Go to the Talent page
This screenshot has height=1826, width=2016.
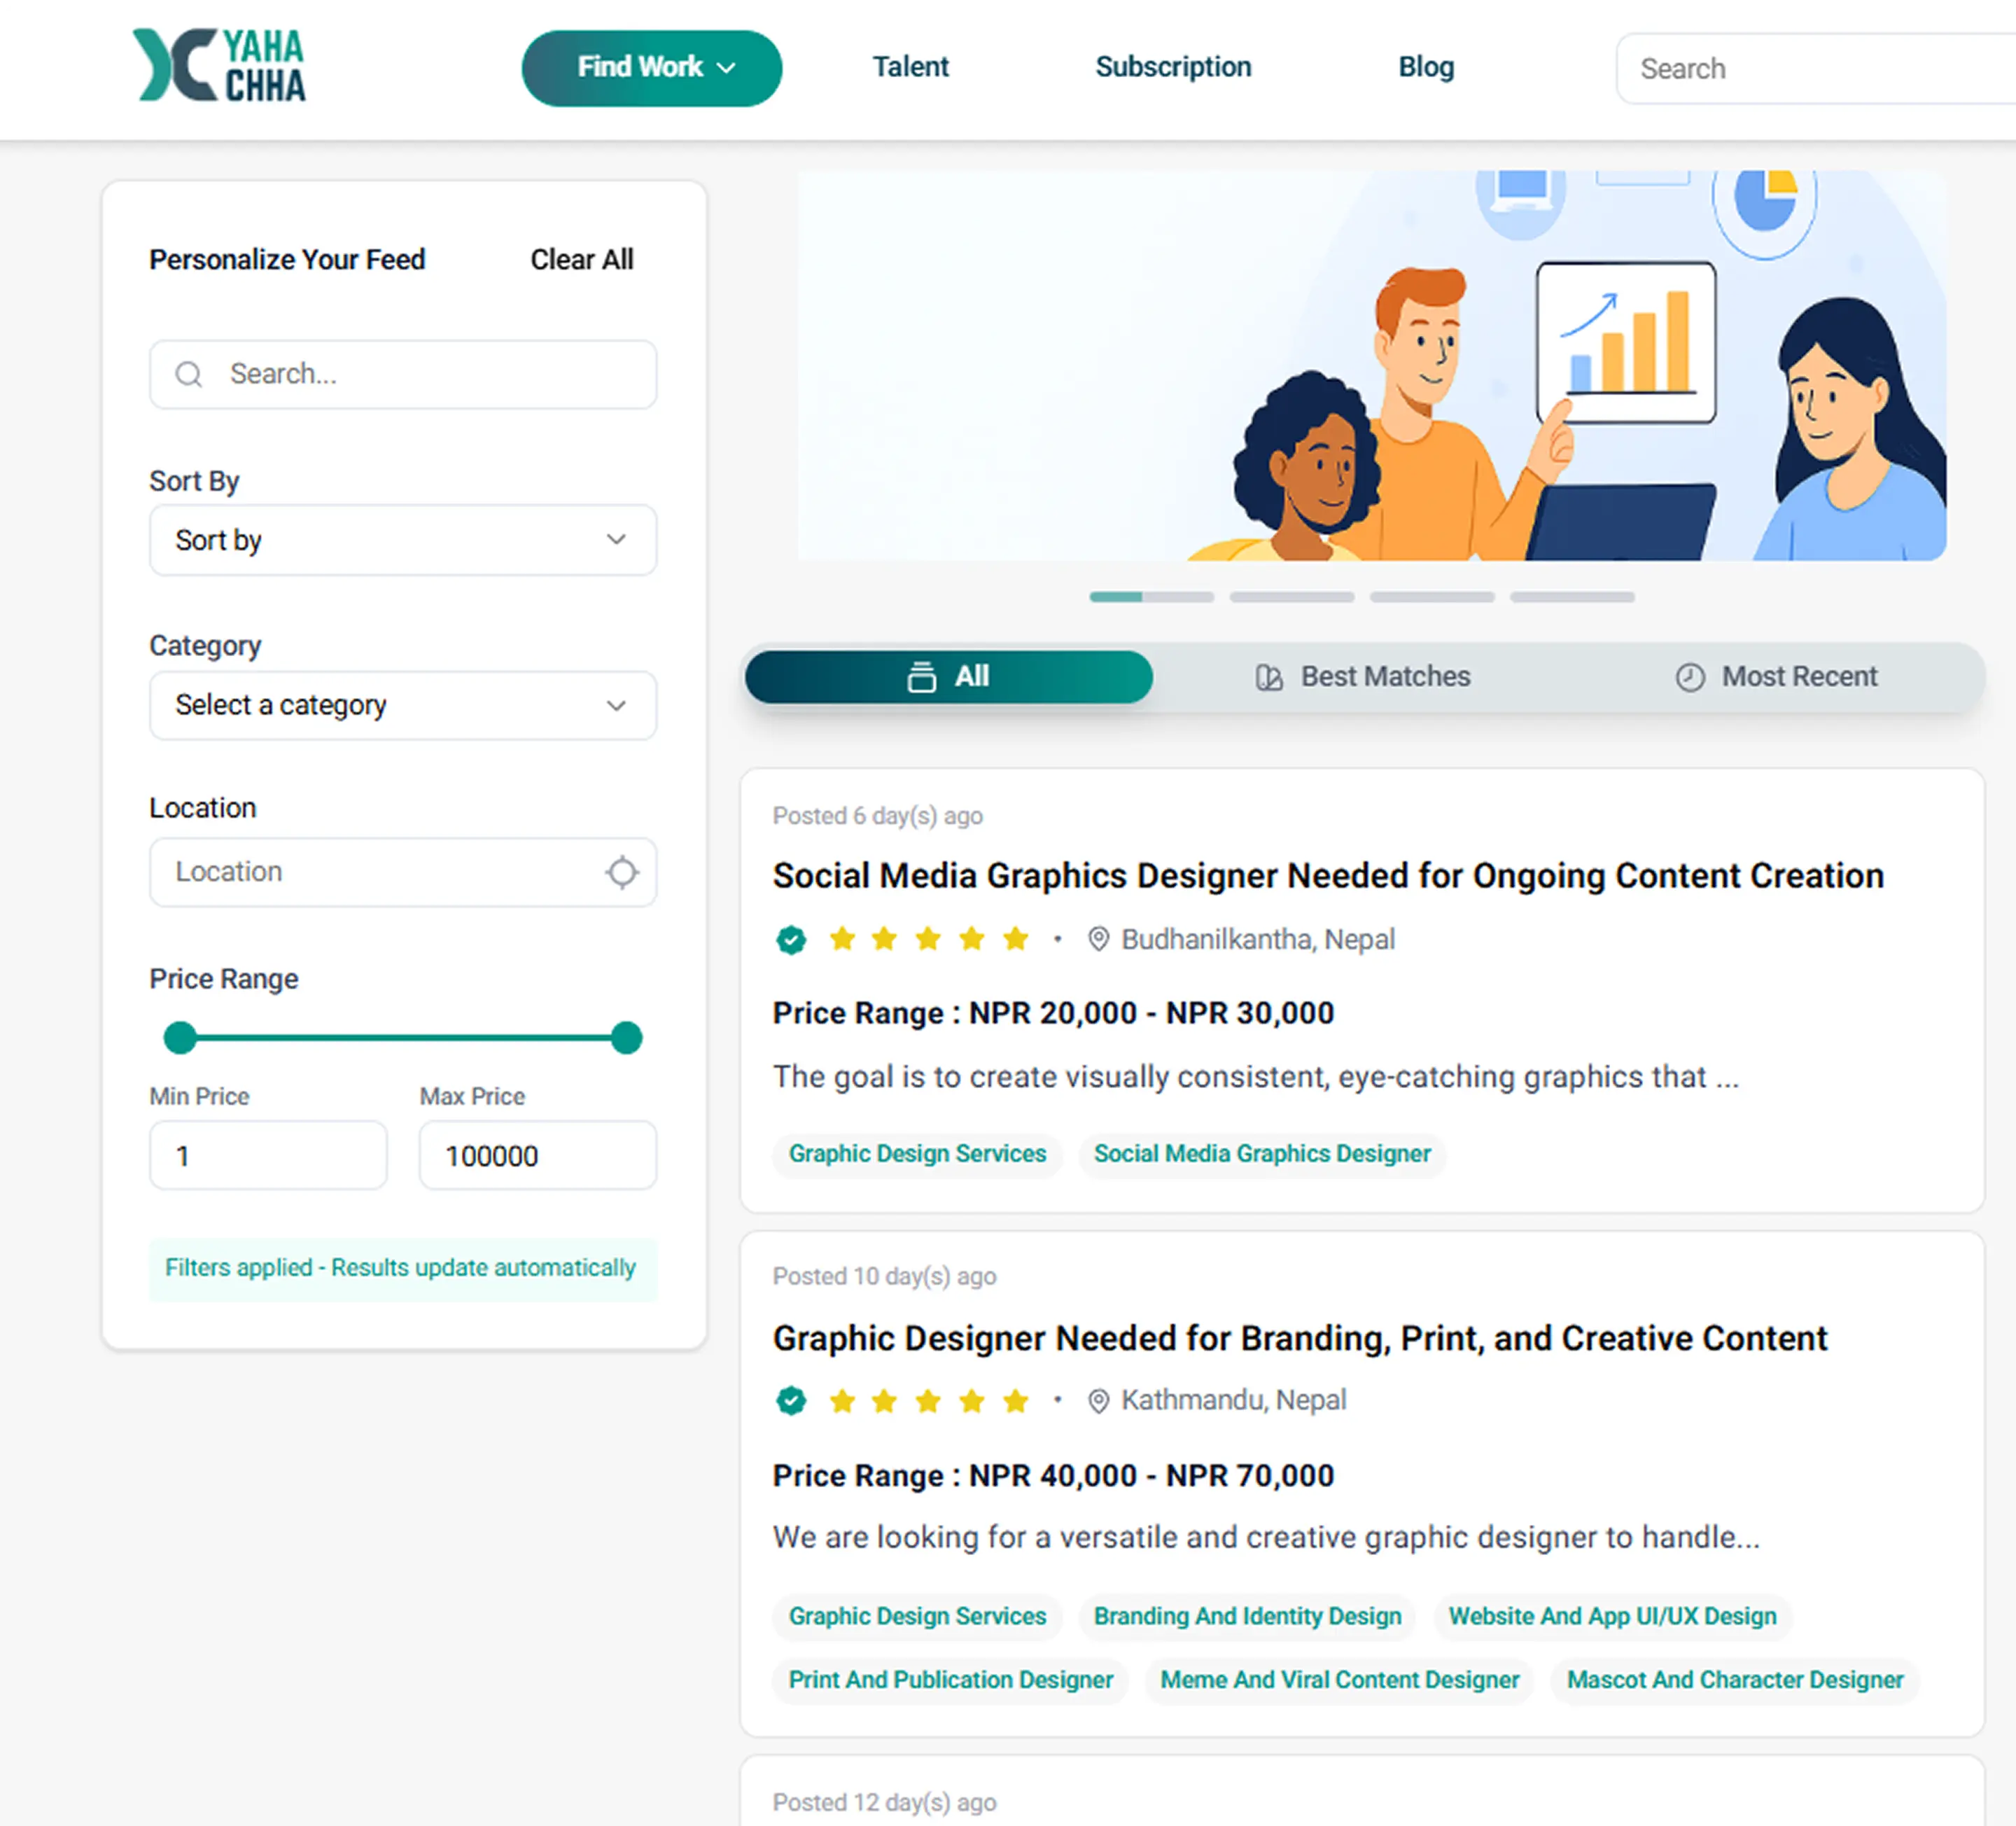pos(910,67)
